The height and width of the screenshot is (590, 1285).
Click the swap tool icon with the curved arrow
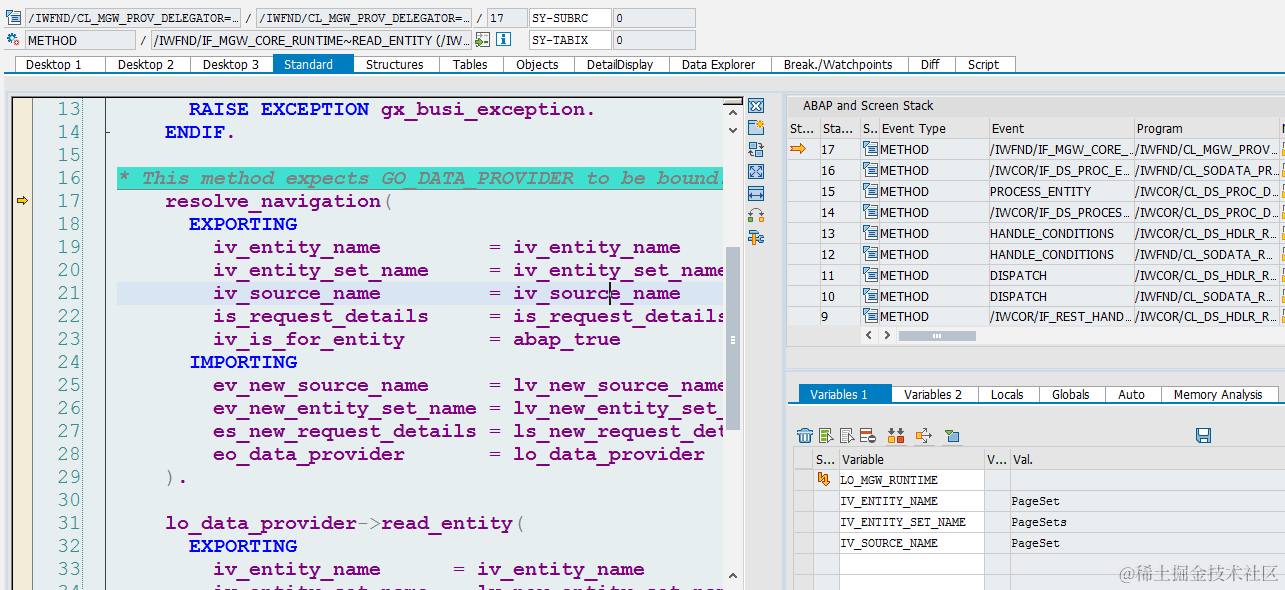[756, 216]
